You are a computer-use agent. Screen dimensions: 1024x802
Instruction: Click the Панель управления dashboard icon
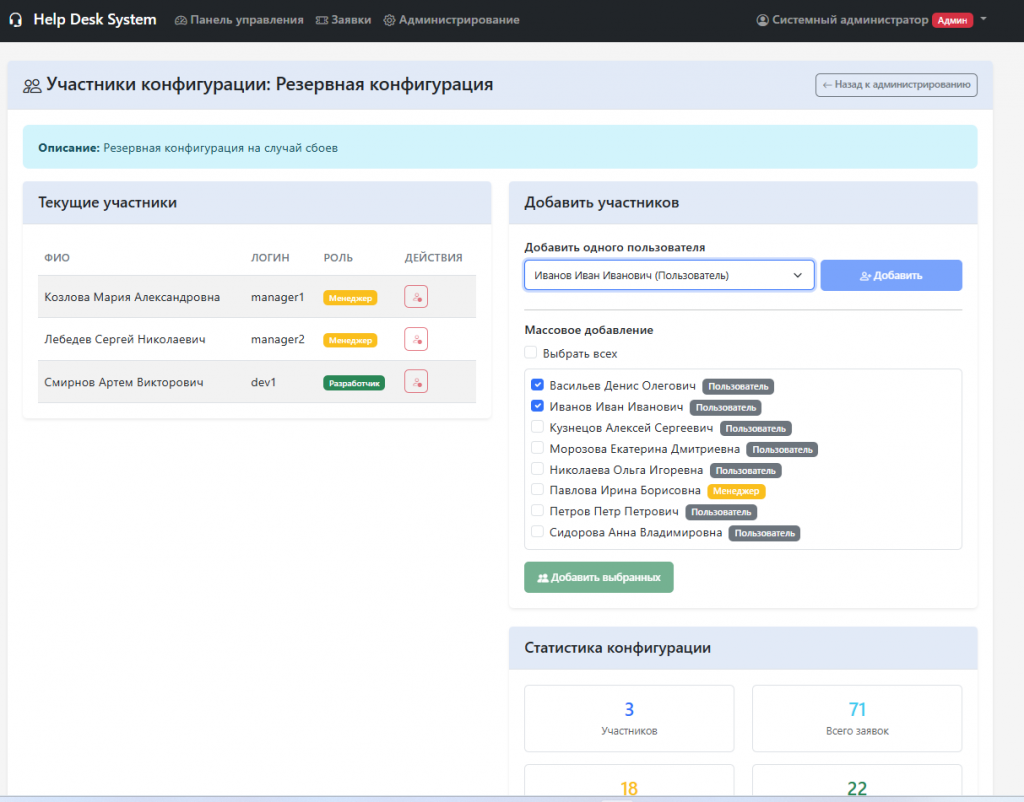pos(180,20)
